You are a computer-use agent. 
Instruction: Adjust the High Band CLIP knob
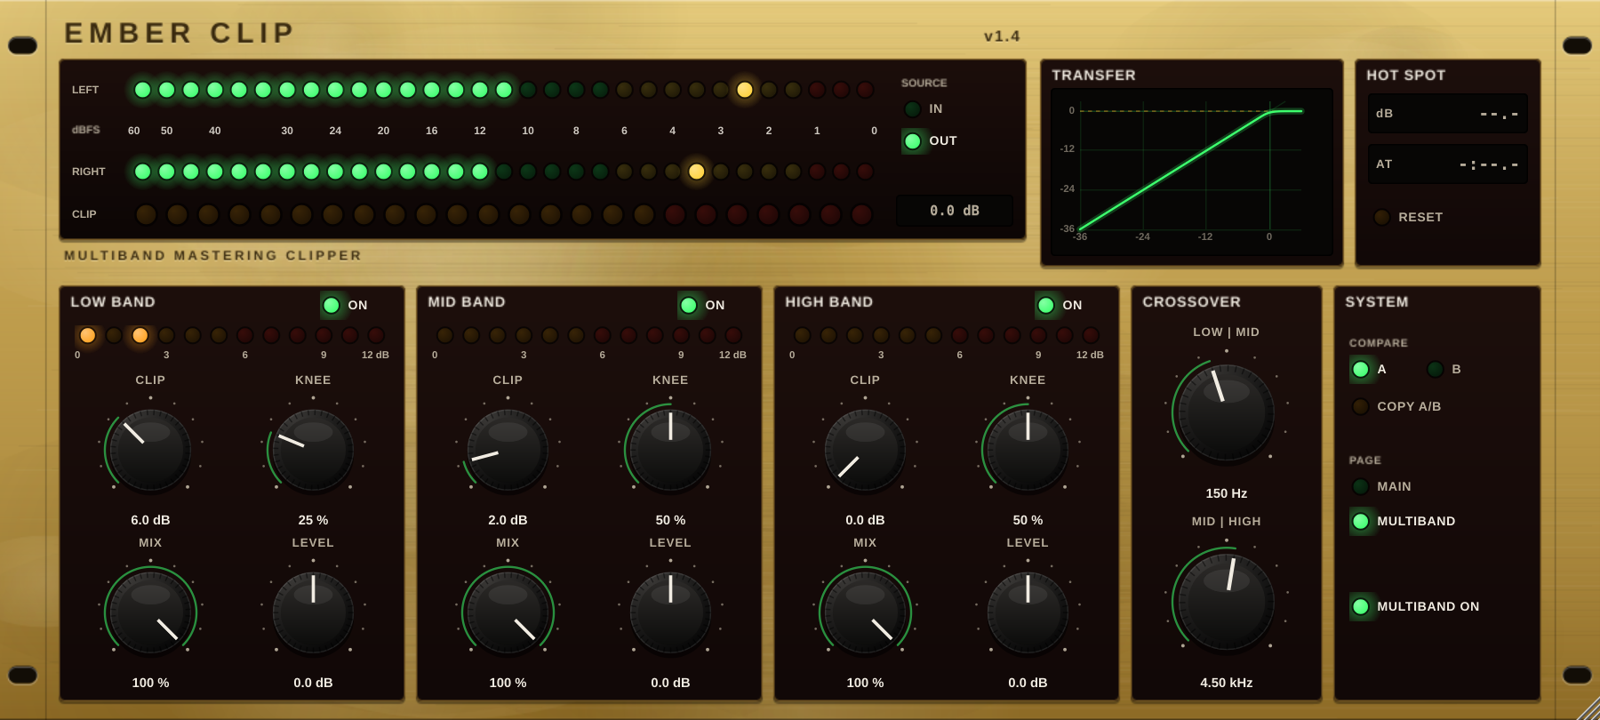click(865, 450)
